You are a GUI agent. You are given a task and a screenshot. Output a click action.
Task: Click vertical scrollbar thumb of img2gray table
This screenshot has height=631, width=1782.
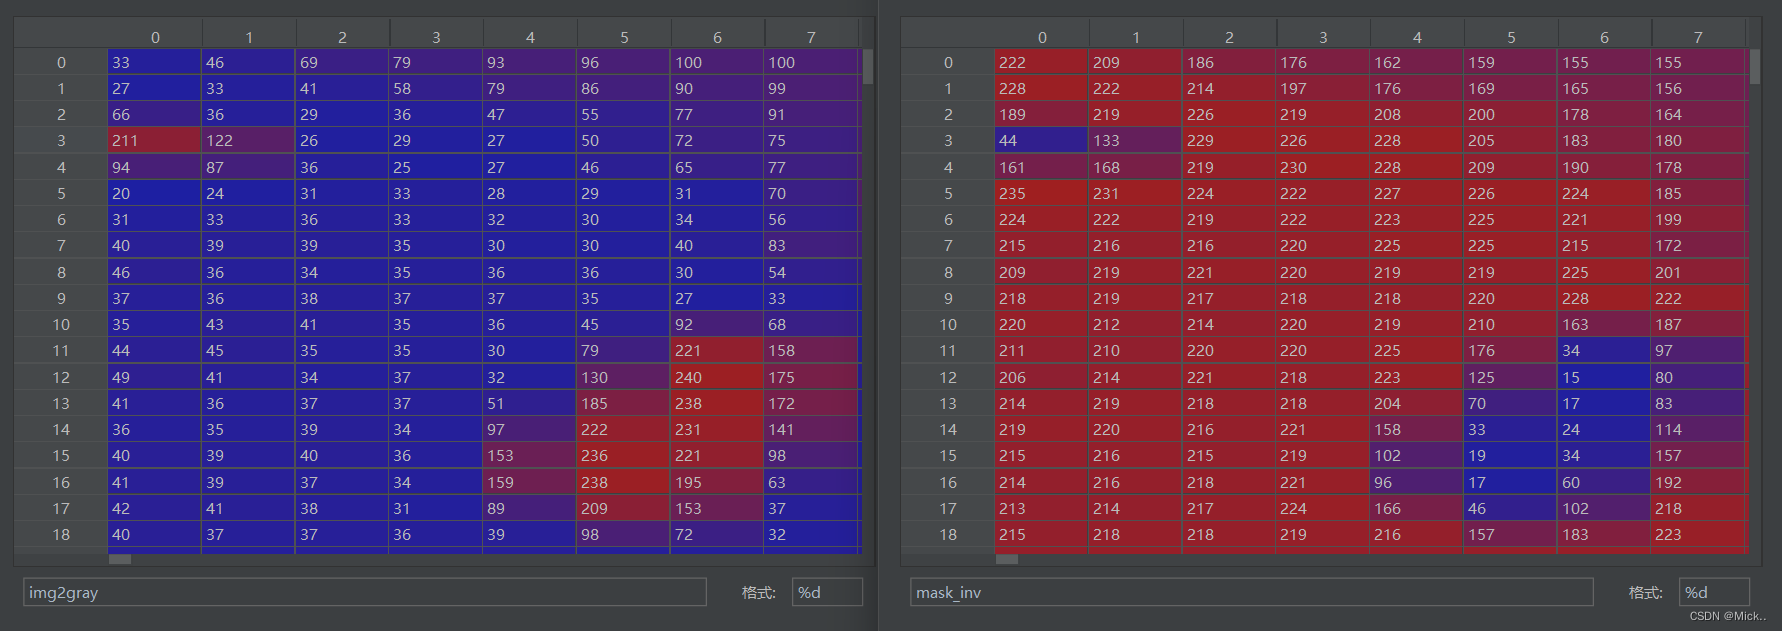[x=868, y=67]
